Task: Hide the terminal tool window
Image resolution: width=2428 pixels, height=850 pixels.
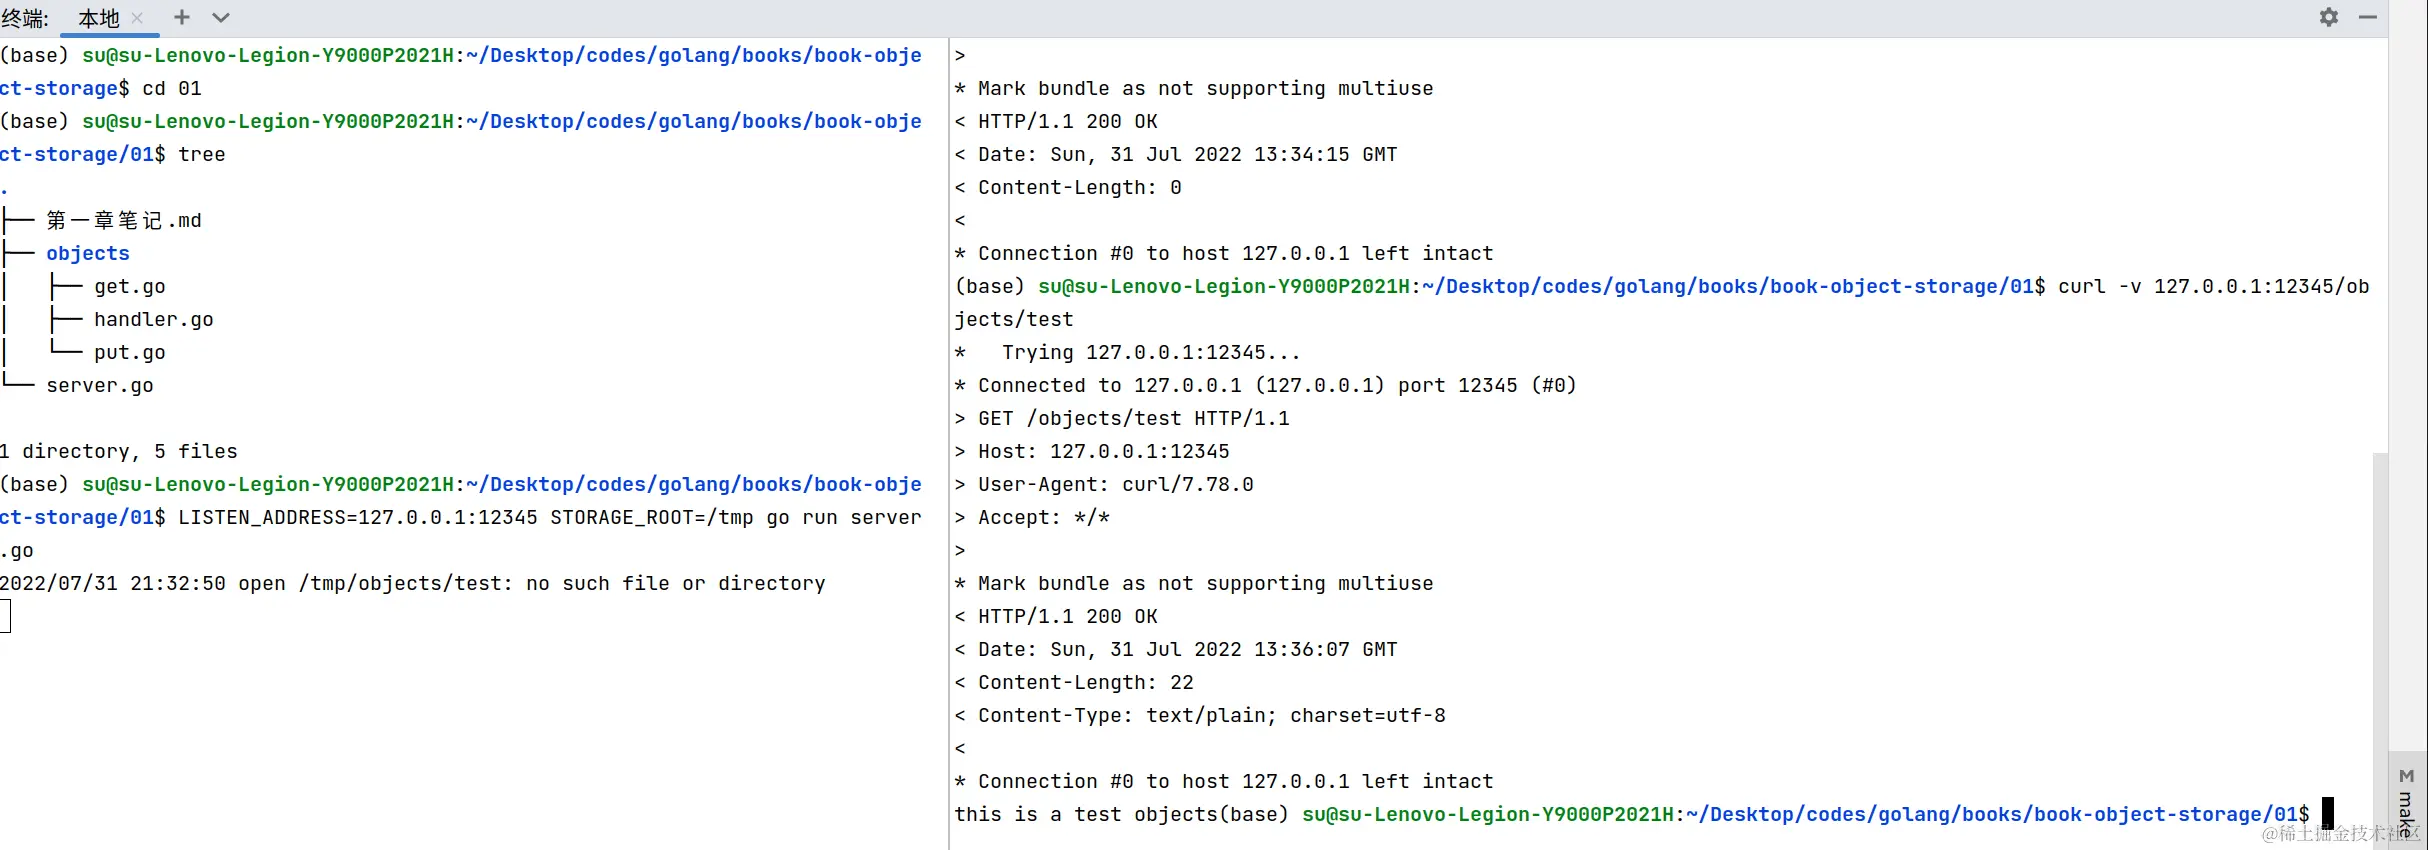Action: pos(2368,17)
